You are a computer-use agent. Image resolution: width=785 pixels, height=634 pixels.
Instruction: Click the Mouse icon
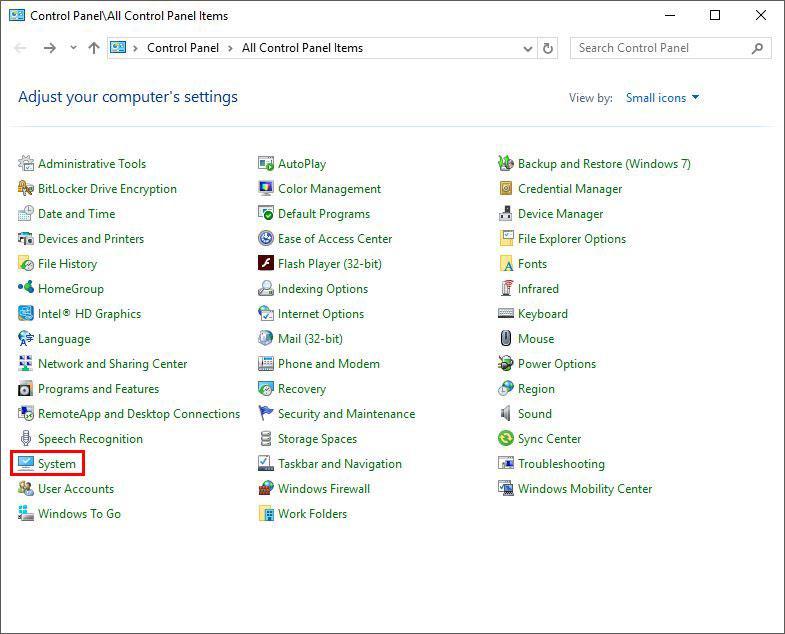(507, 339)
